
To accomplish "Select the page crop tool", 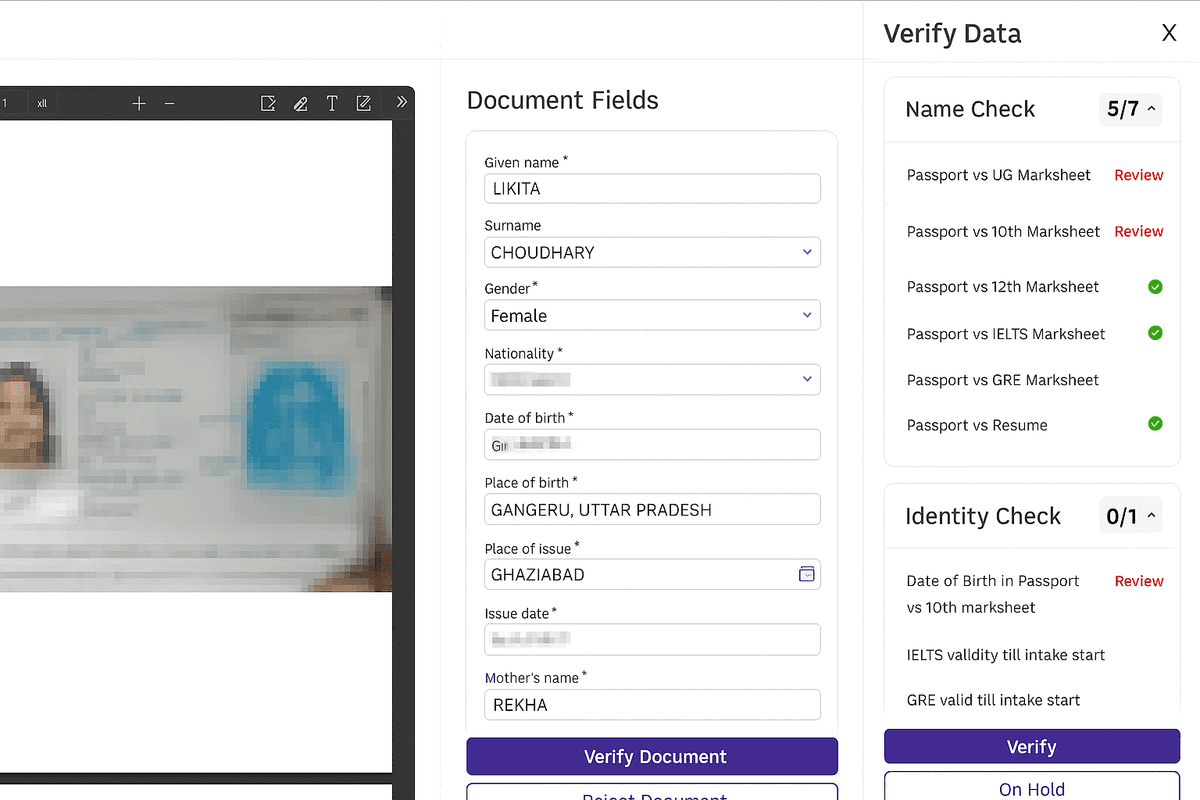I will 268,102.
